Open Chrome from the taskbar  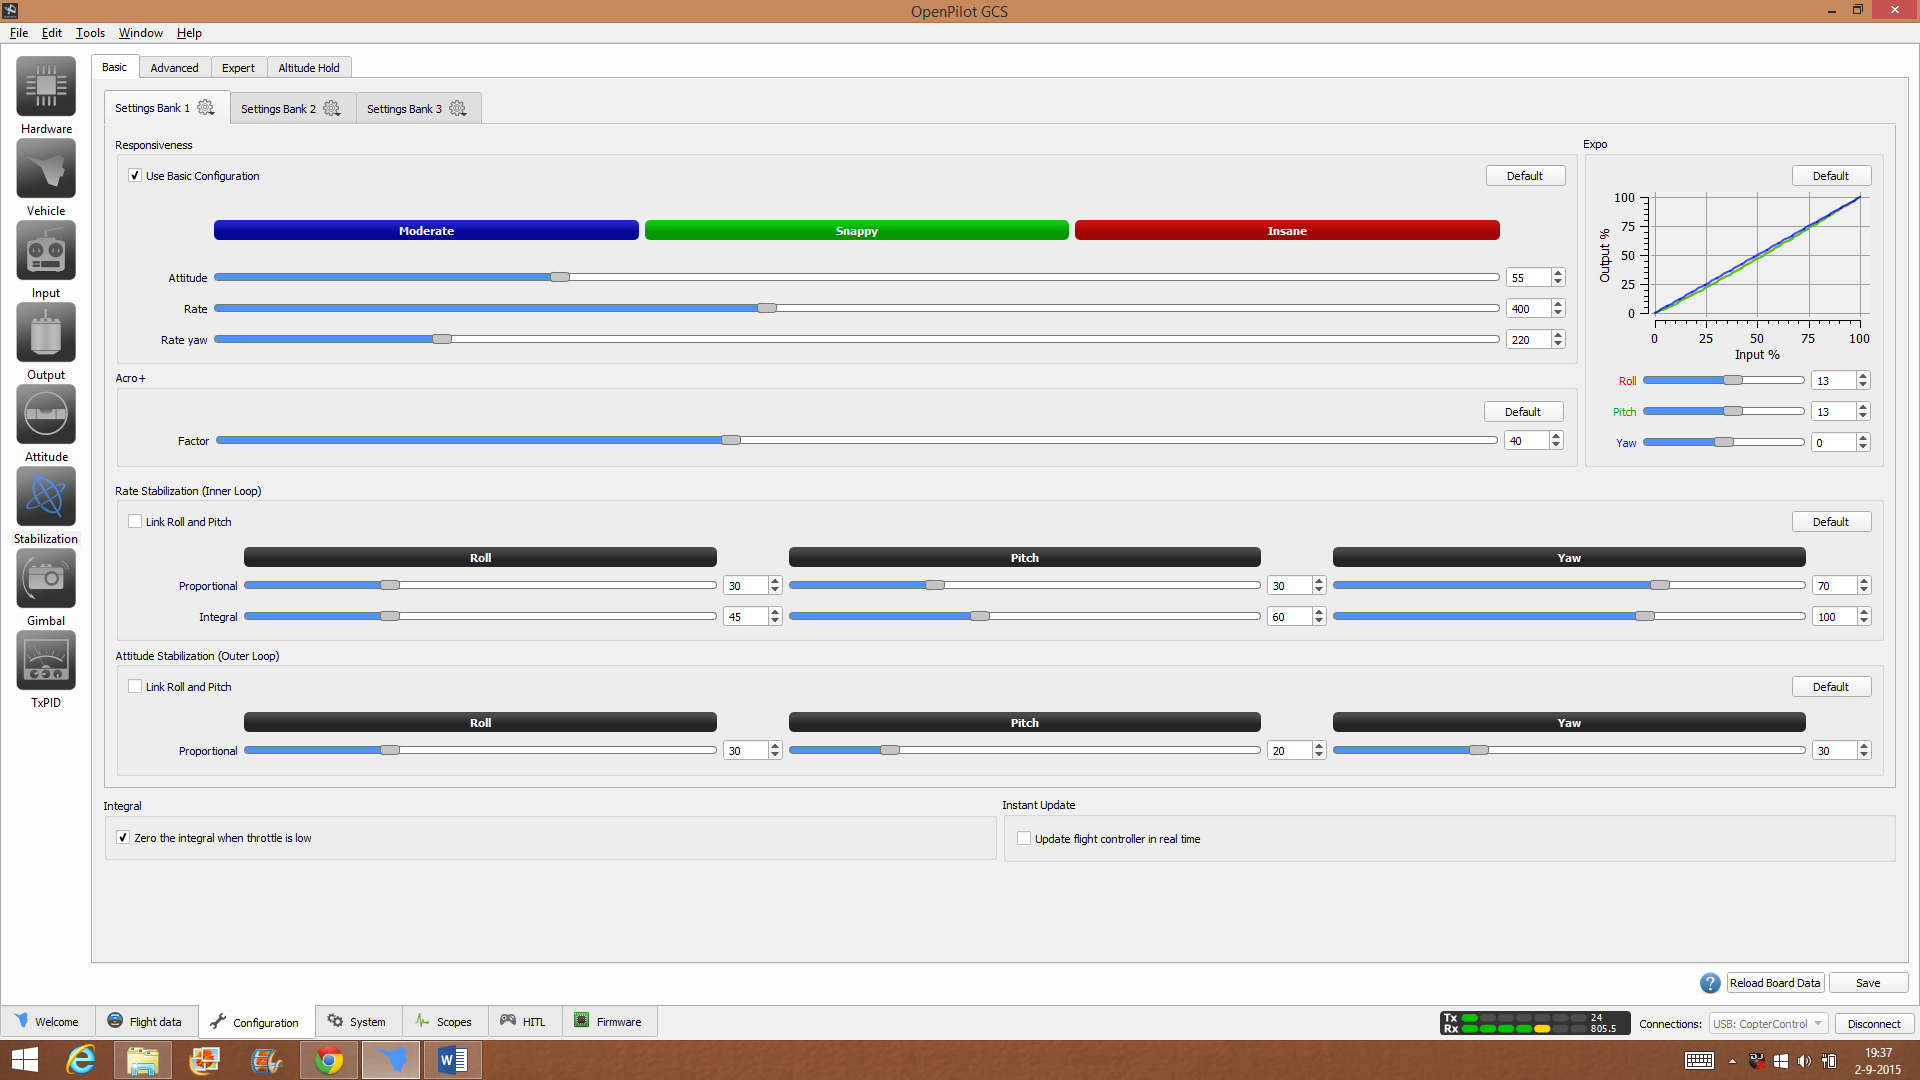(x=329, y=1060)
